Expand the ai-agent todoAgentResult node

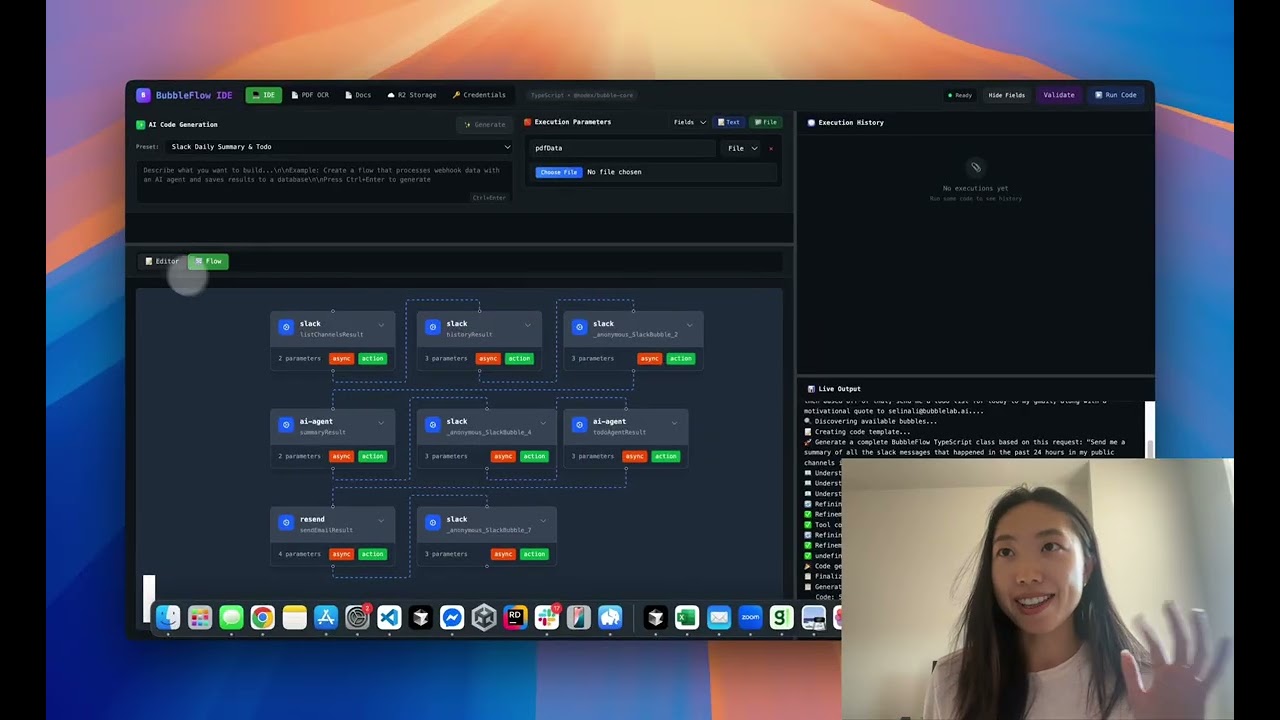click(x=674, y=423)
